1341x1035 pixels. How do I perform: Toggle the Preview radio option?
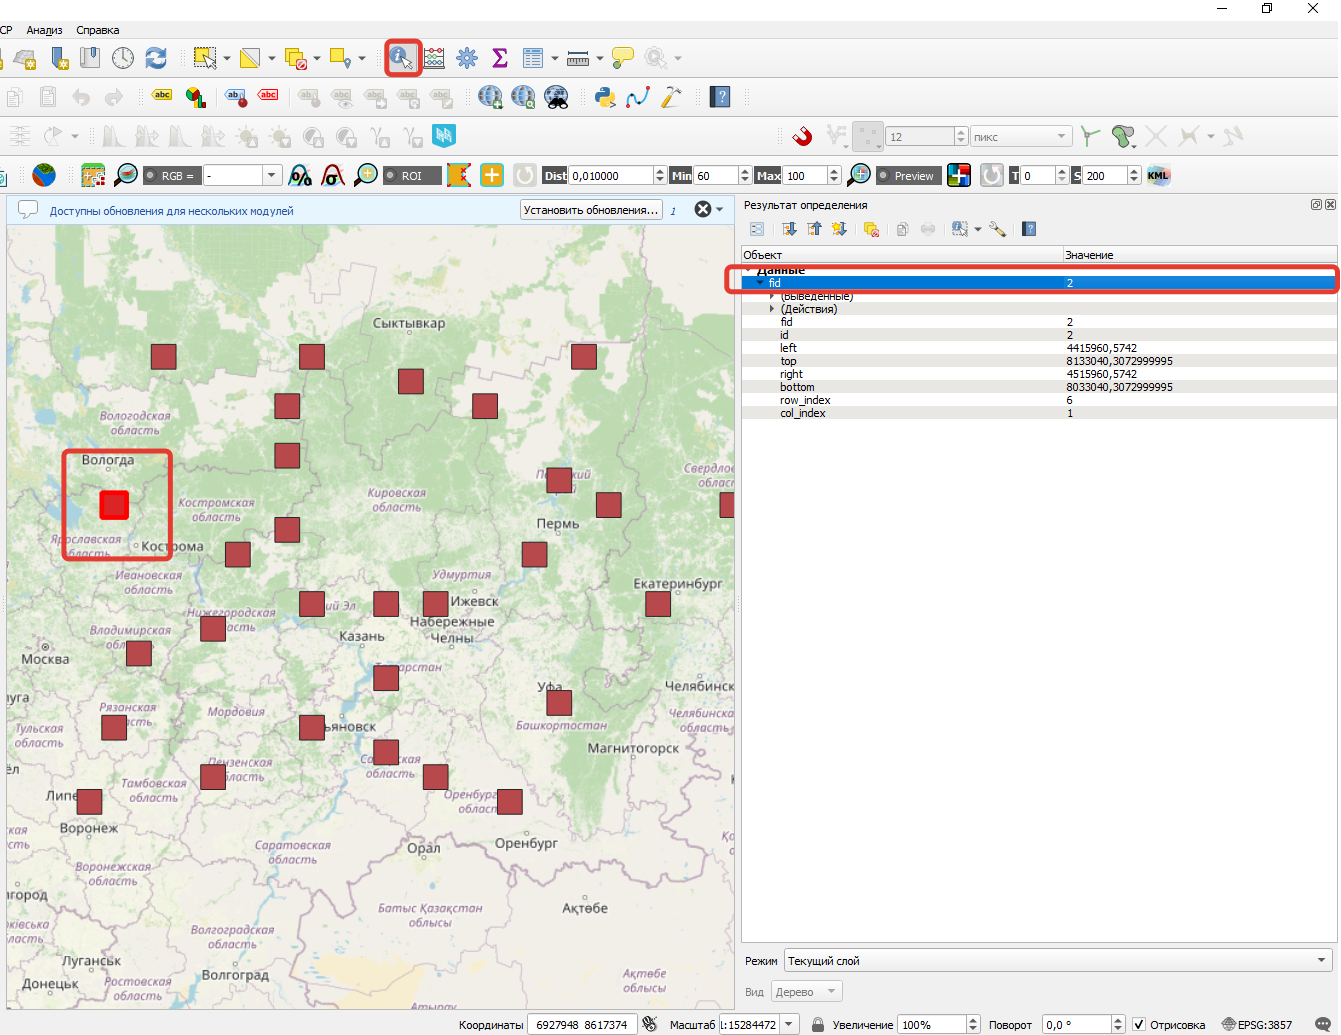click(x=883, y=176)
